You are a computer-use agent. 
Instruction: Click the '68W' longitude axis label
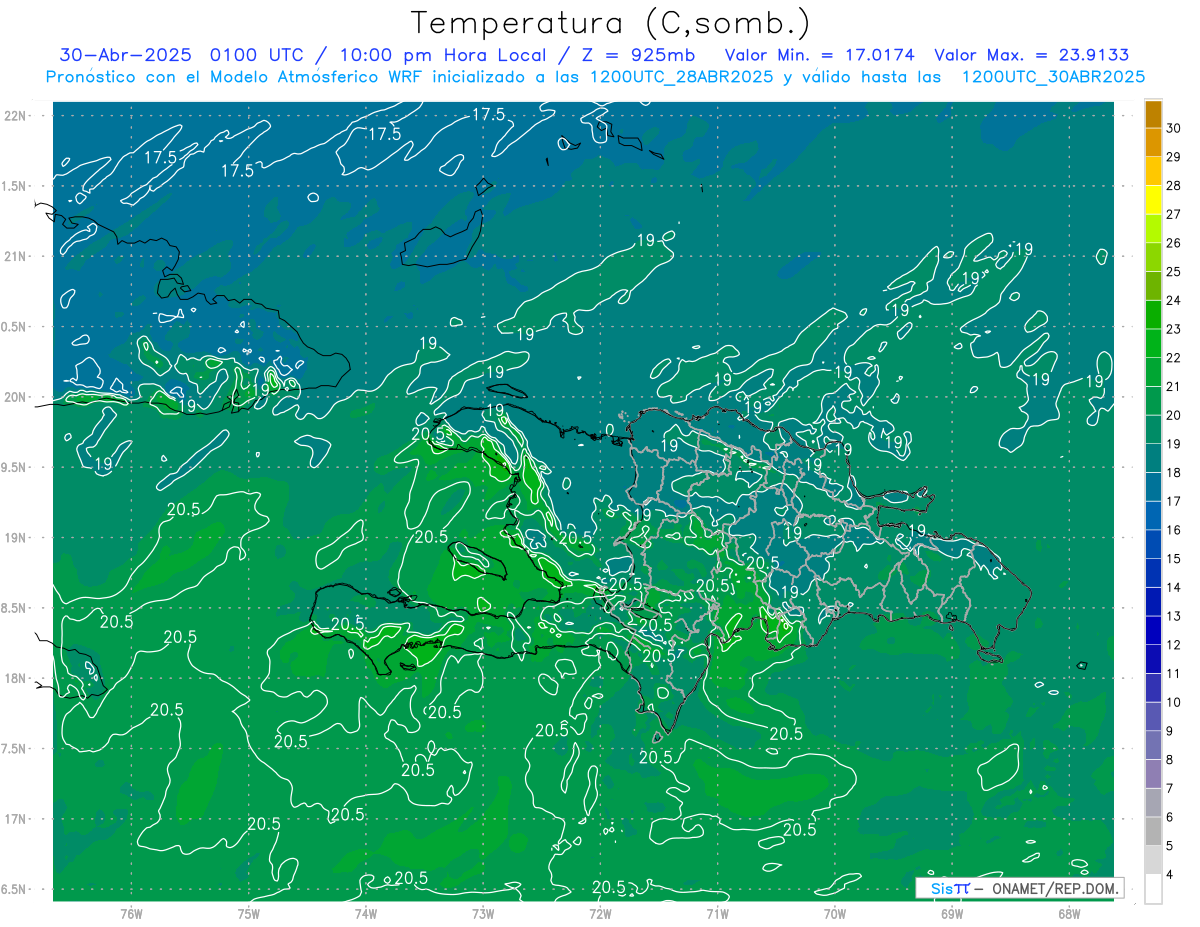click(x=1069, y=914)
